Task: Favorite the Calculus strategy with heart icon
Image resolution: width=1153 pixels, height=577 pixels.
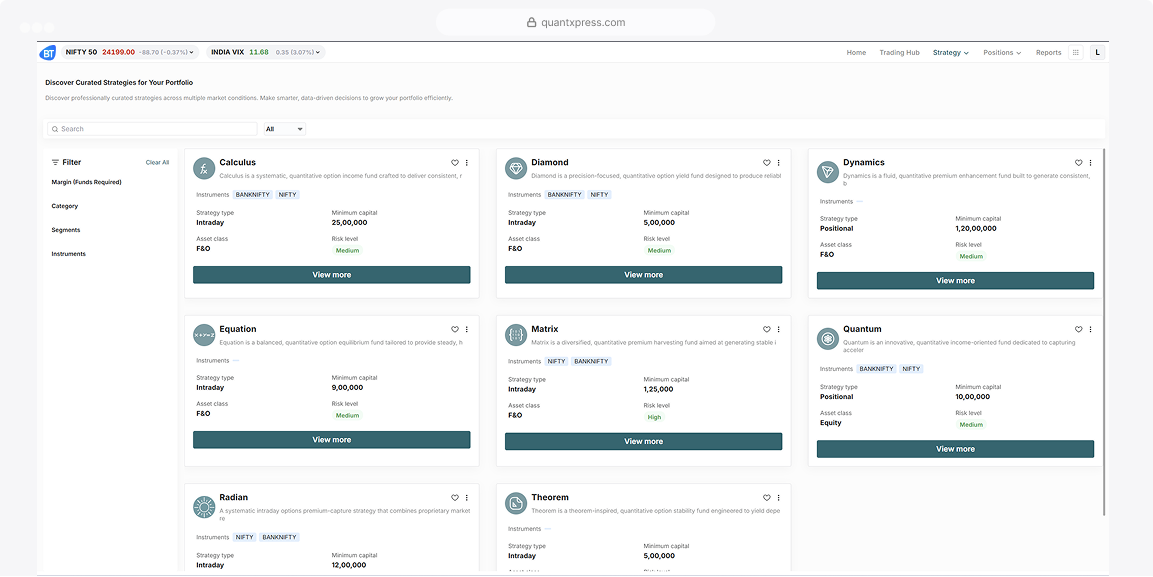Action: click(x=454, y=162)
